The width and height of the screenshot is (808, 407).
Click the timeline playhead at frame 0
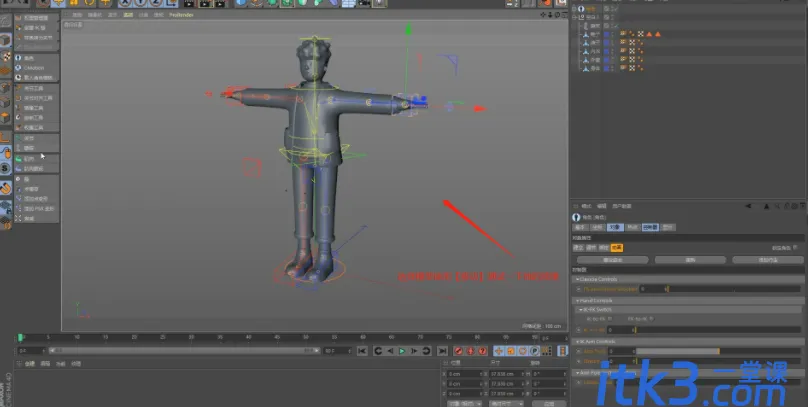click(20, 337)
